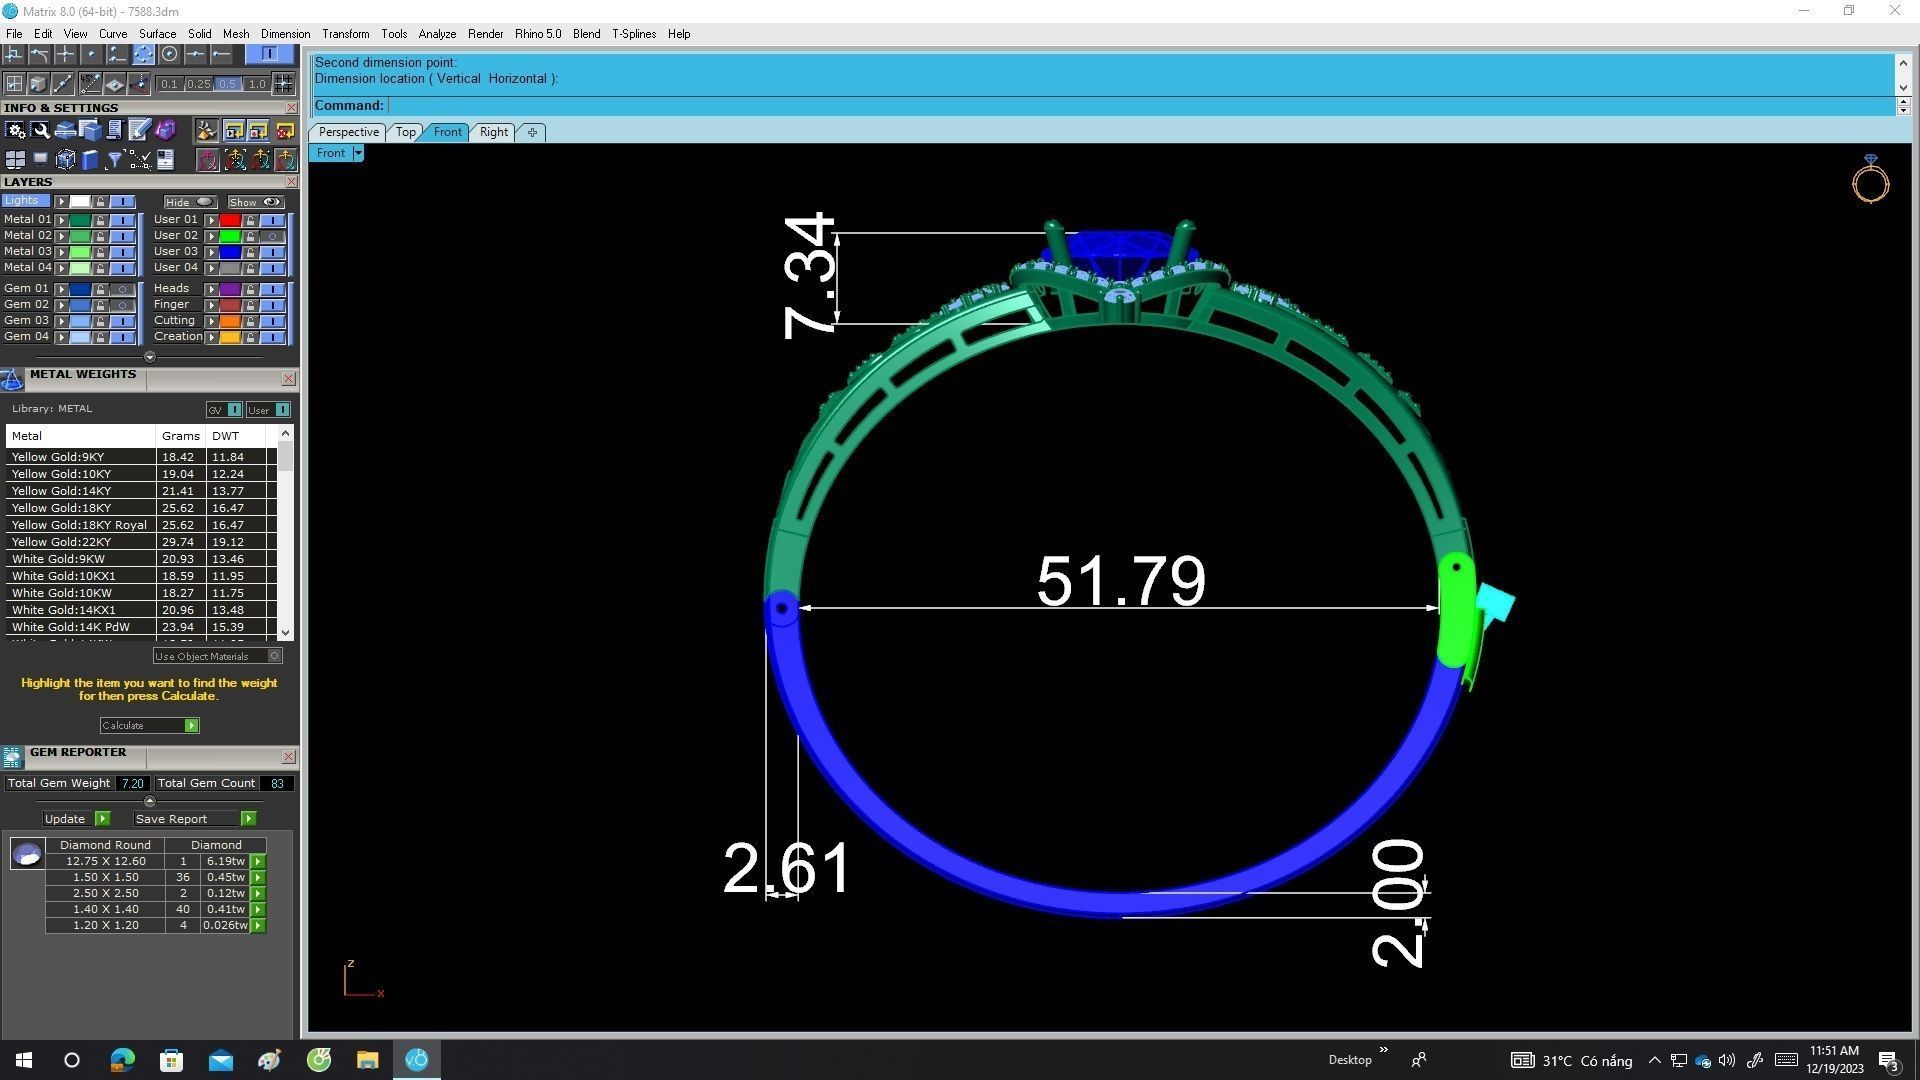Open Front viewport dropdown arrow
The width and height of the screenshot is (1920, 1080).
pos(358,153)
